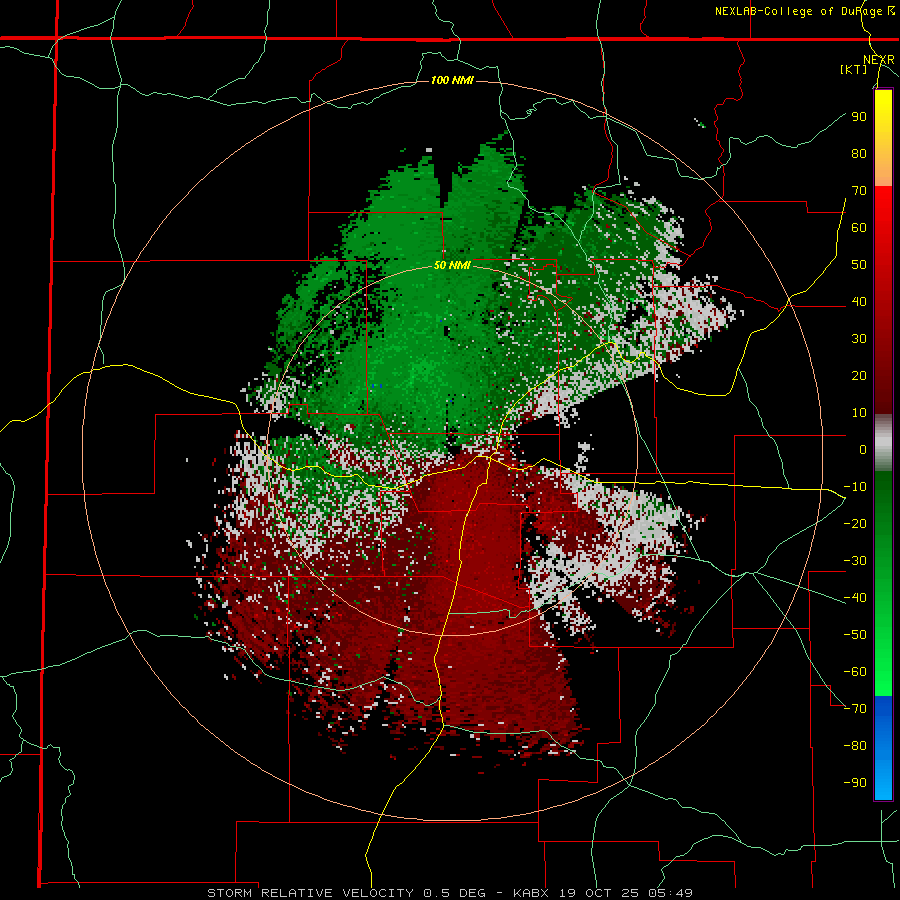Viewport: 900px width, 900px height.
Task: Click the 20 value on velocity scale
Action: tap(859, 375)
